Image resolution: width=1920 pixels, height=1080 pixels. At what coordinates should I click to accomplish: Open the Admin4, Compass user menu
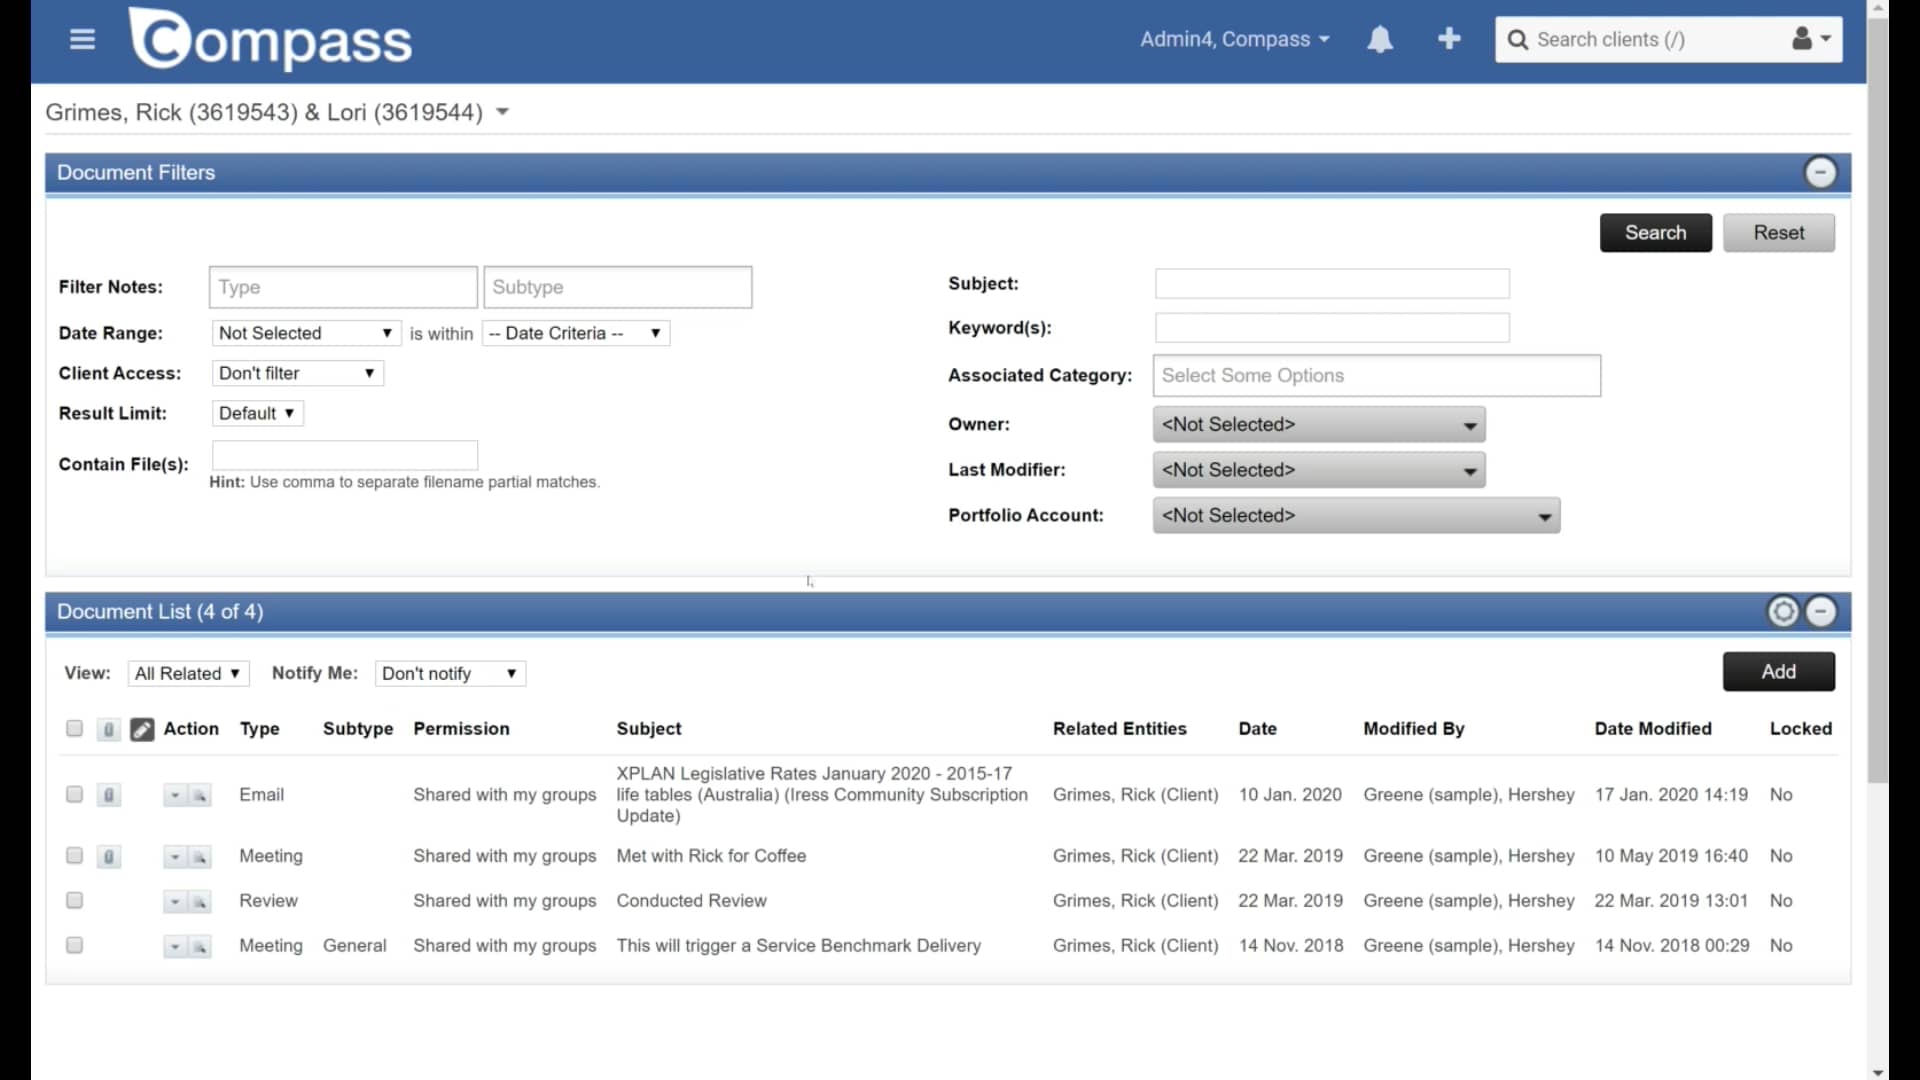[x=1234, y=39]
